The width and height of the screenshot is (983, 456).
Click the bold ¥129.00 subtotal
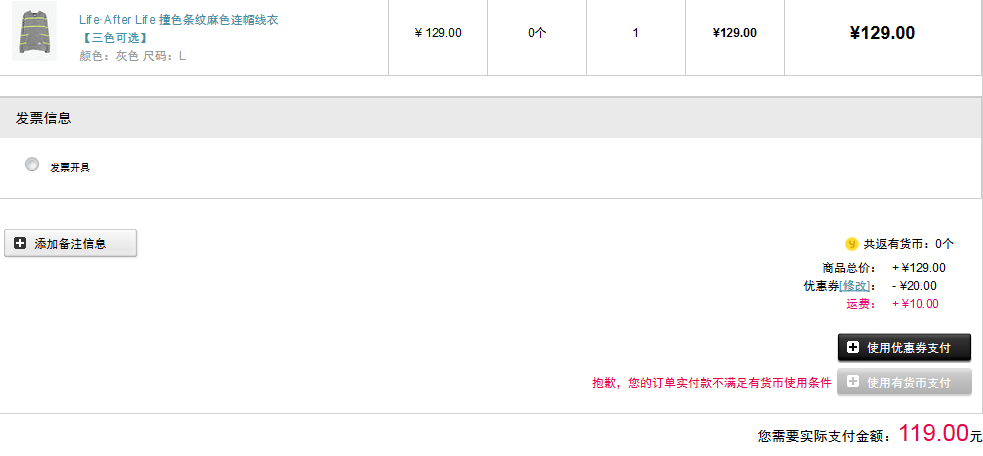coord(734,33)
